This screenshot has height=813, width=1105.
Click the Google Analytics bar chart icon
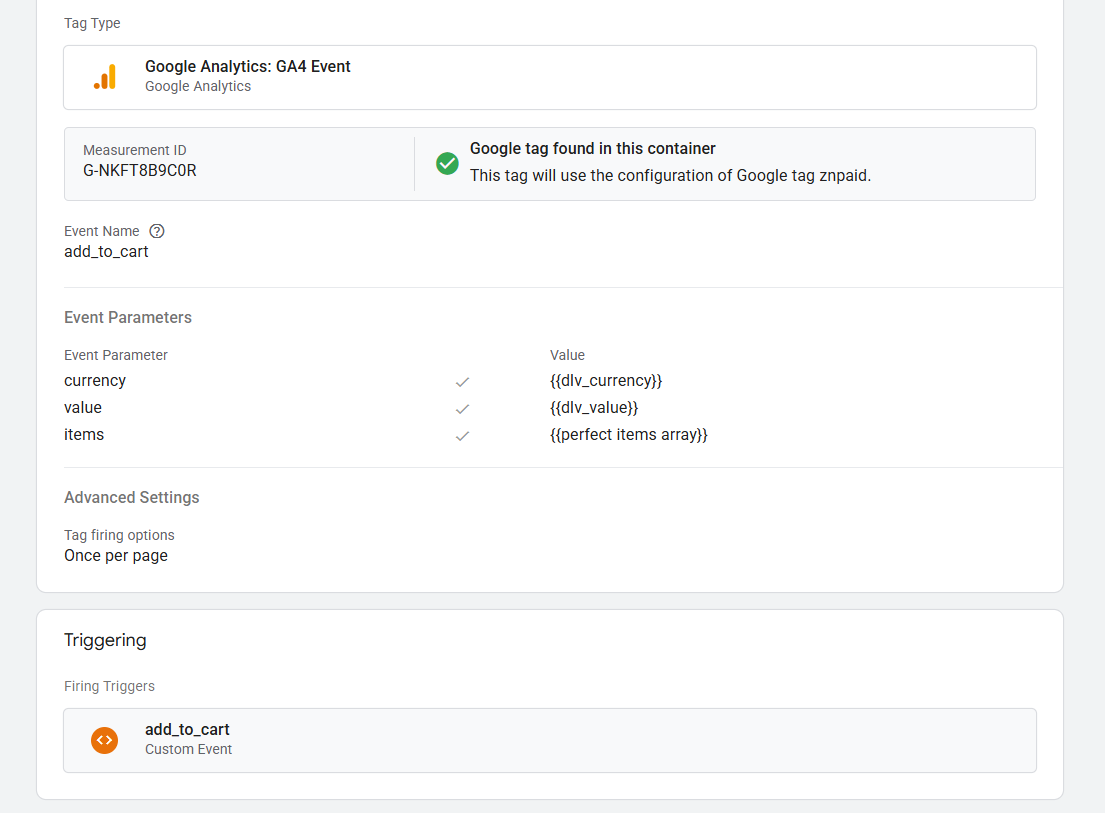pos(105,77)
